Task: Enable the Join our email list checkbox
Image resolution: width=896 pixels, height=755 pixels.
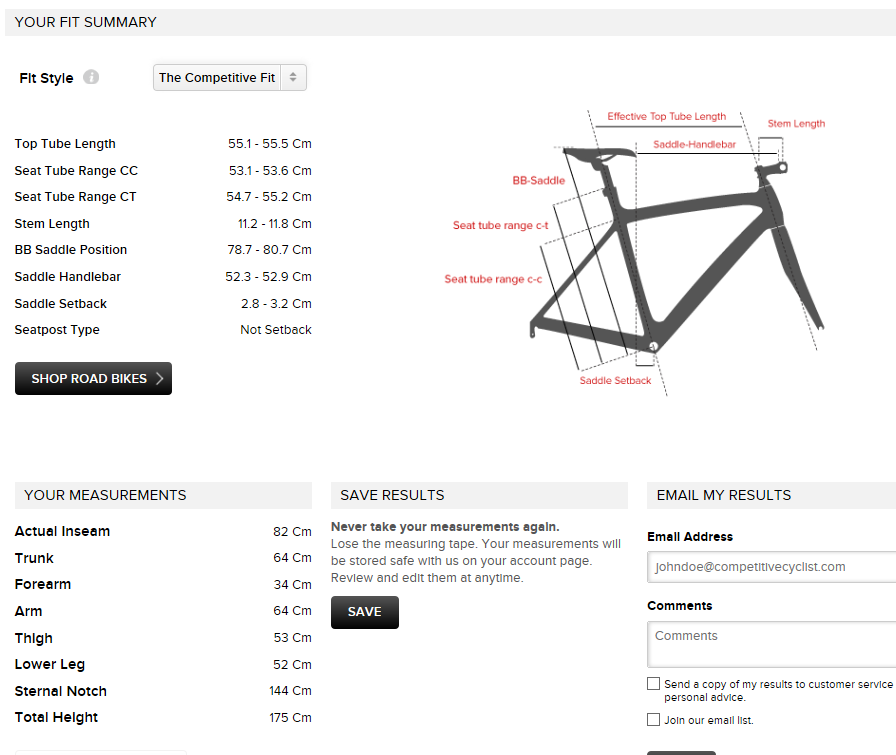Action: point(654,720)
